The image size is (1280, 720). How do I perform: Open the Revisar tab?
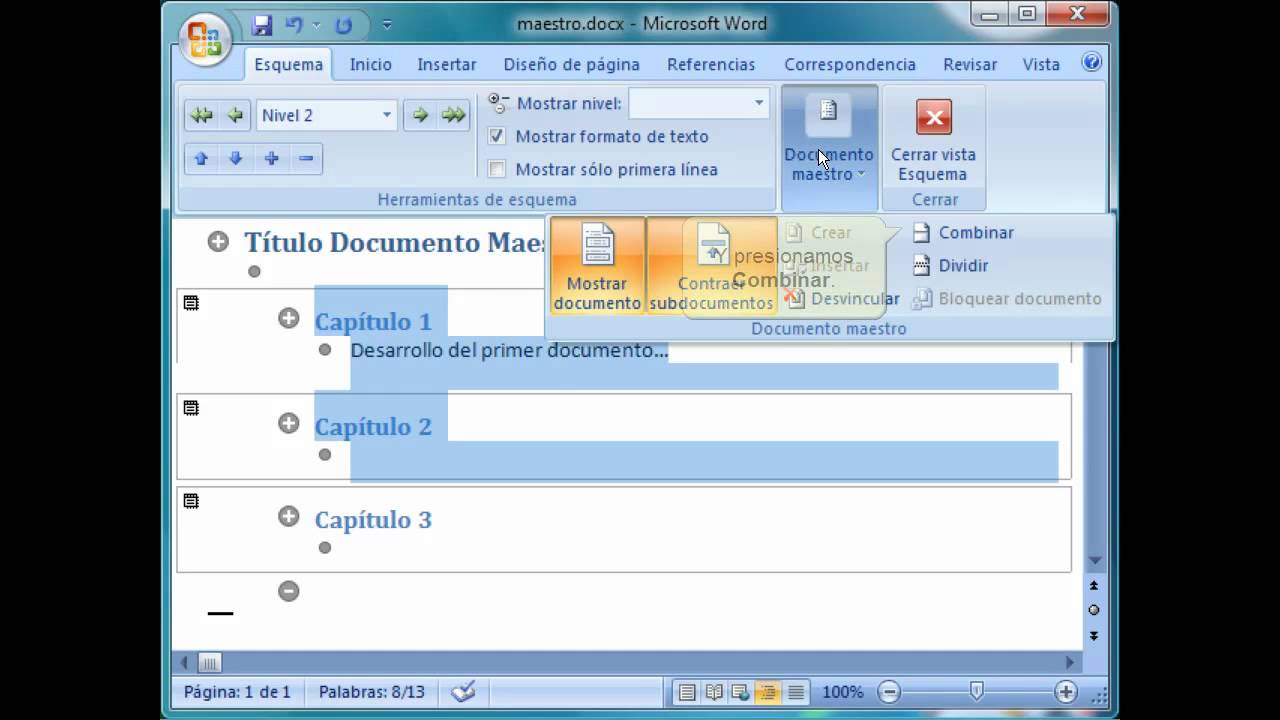pyautogui.click(x=969, y=64)
